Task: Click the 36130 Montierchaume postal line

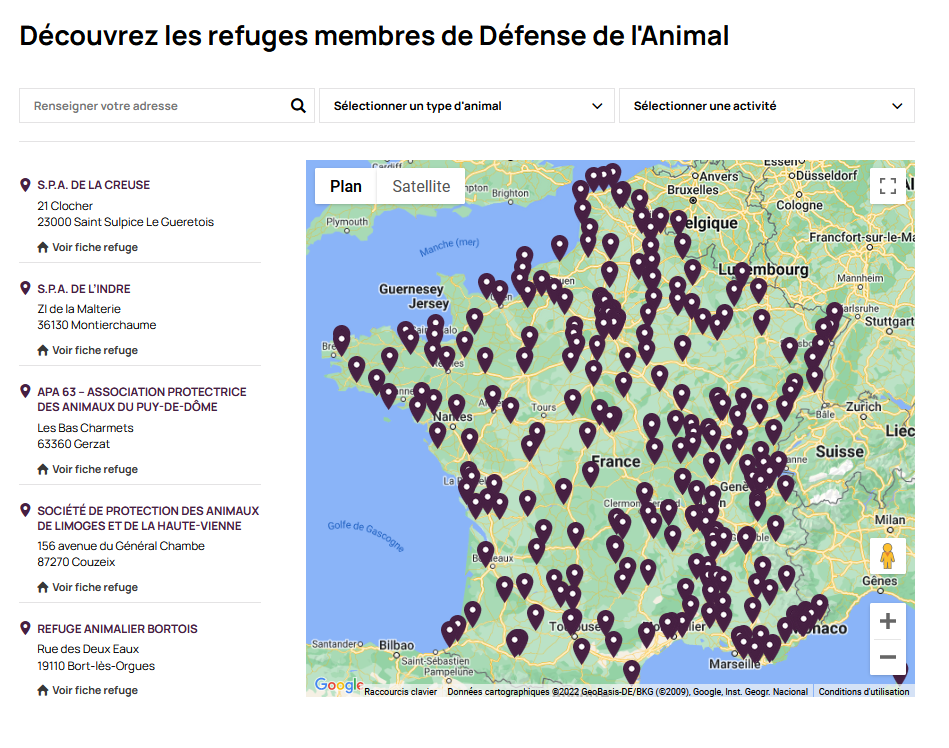Action: point(97,325)
